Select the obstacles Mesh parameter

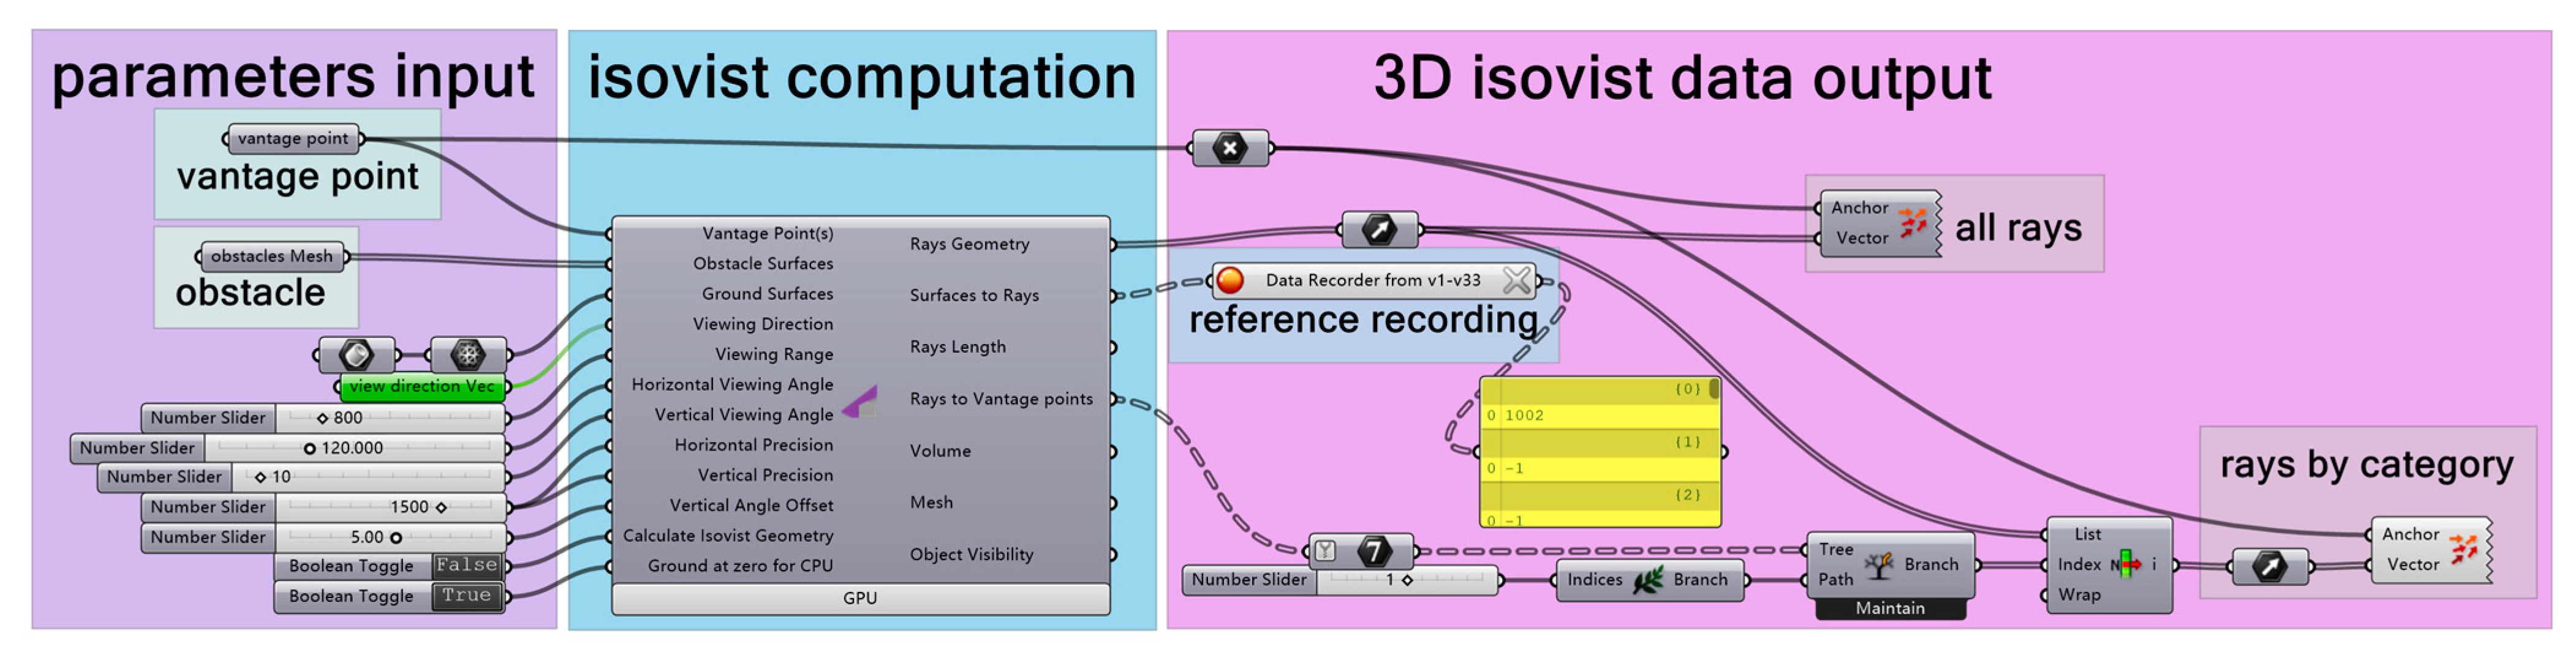272,257
